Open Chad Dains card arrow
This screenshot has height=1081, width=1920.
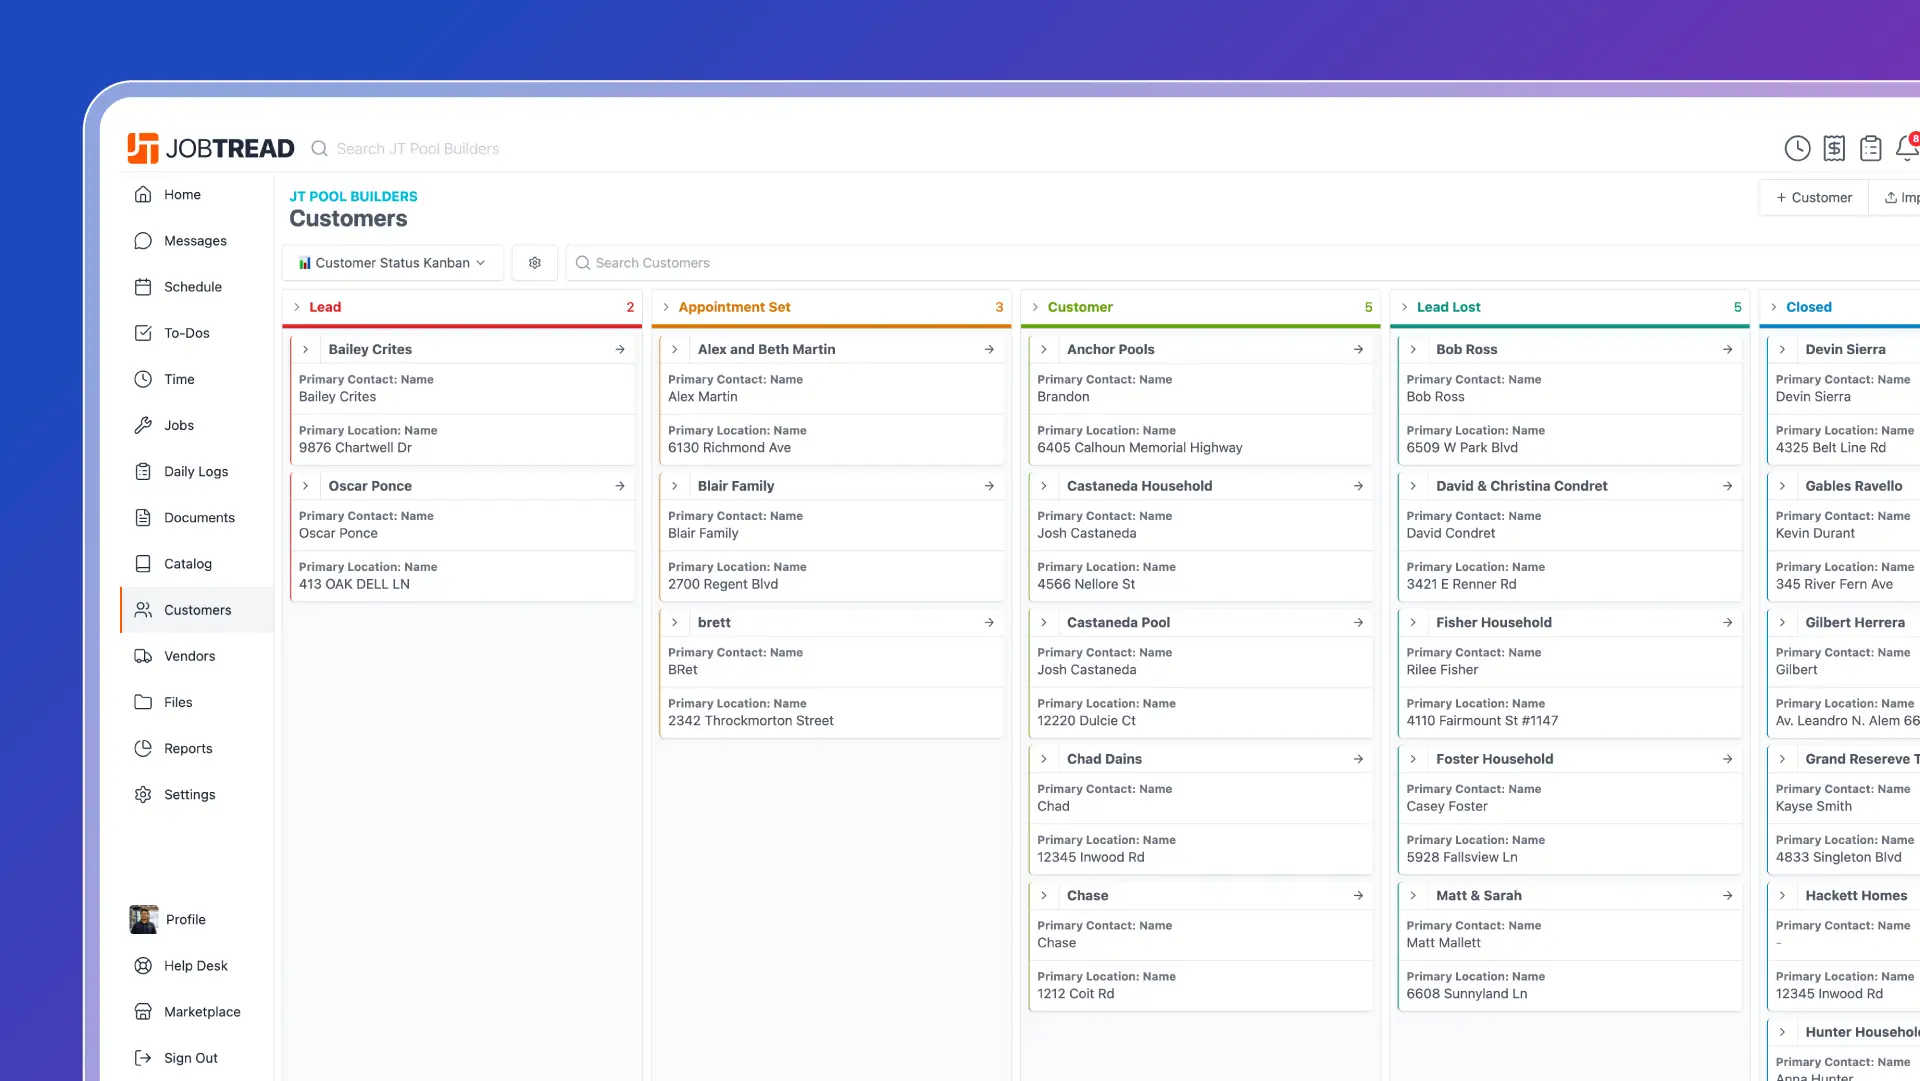point(1358,759)
